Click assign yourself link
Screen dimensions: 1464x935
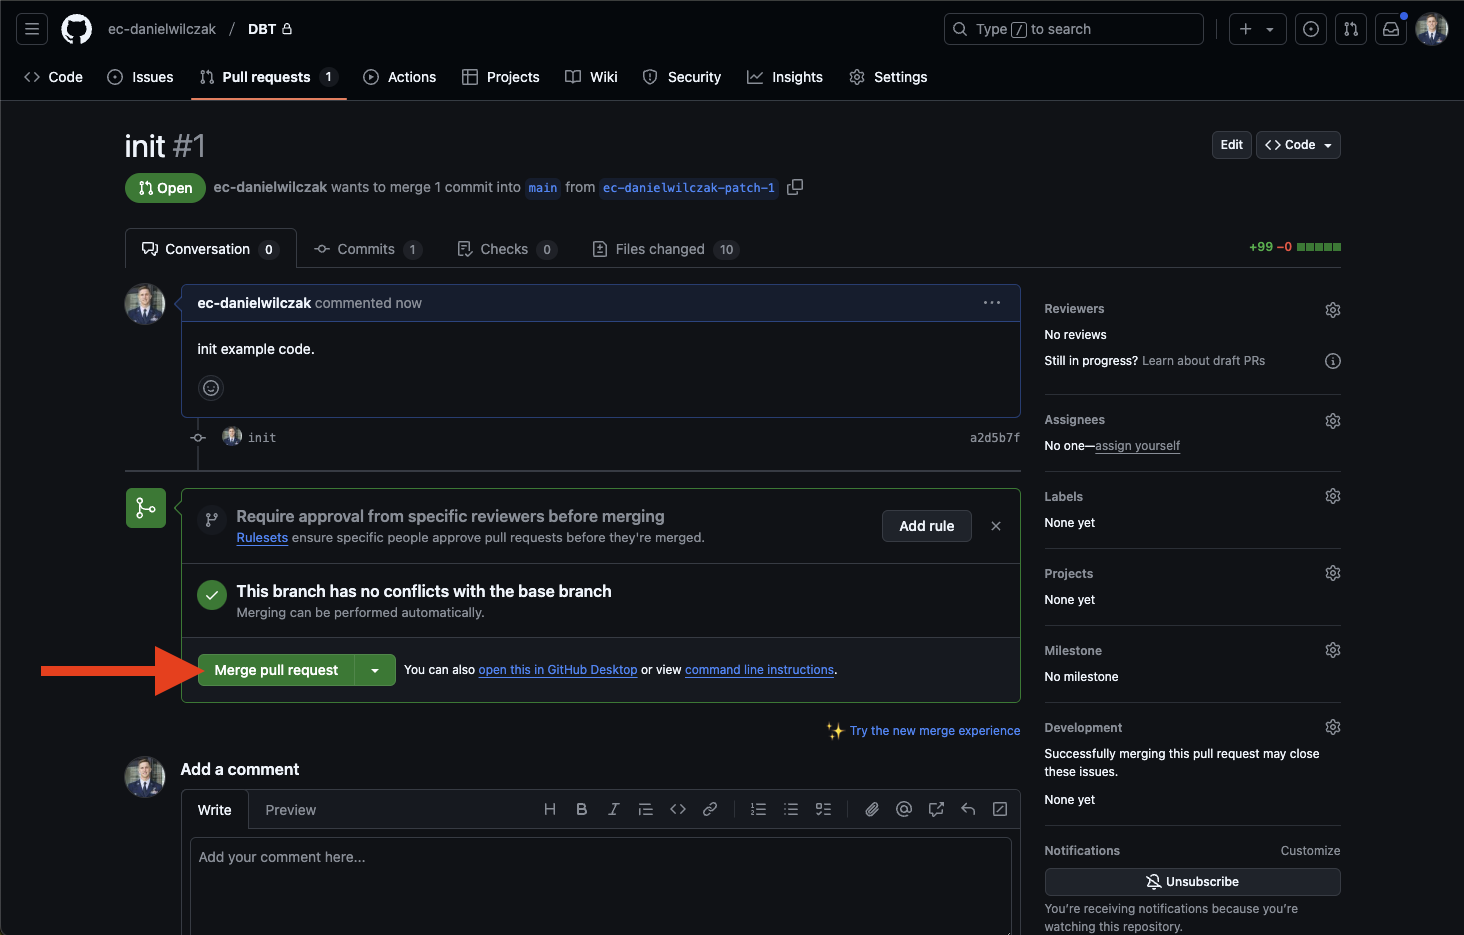(1138, 446)
